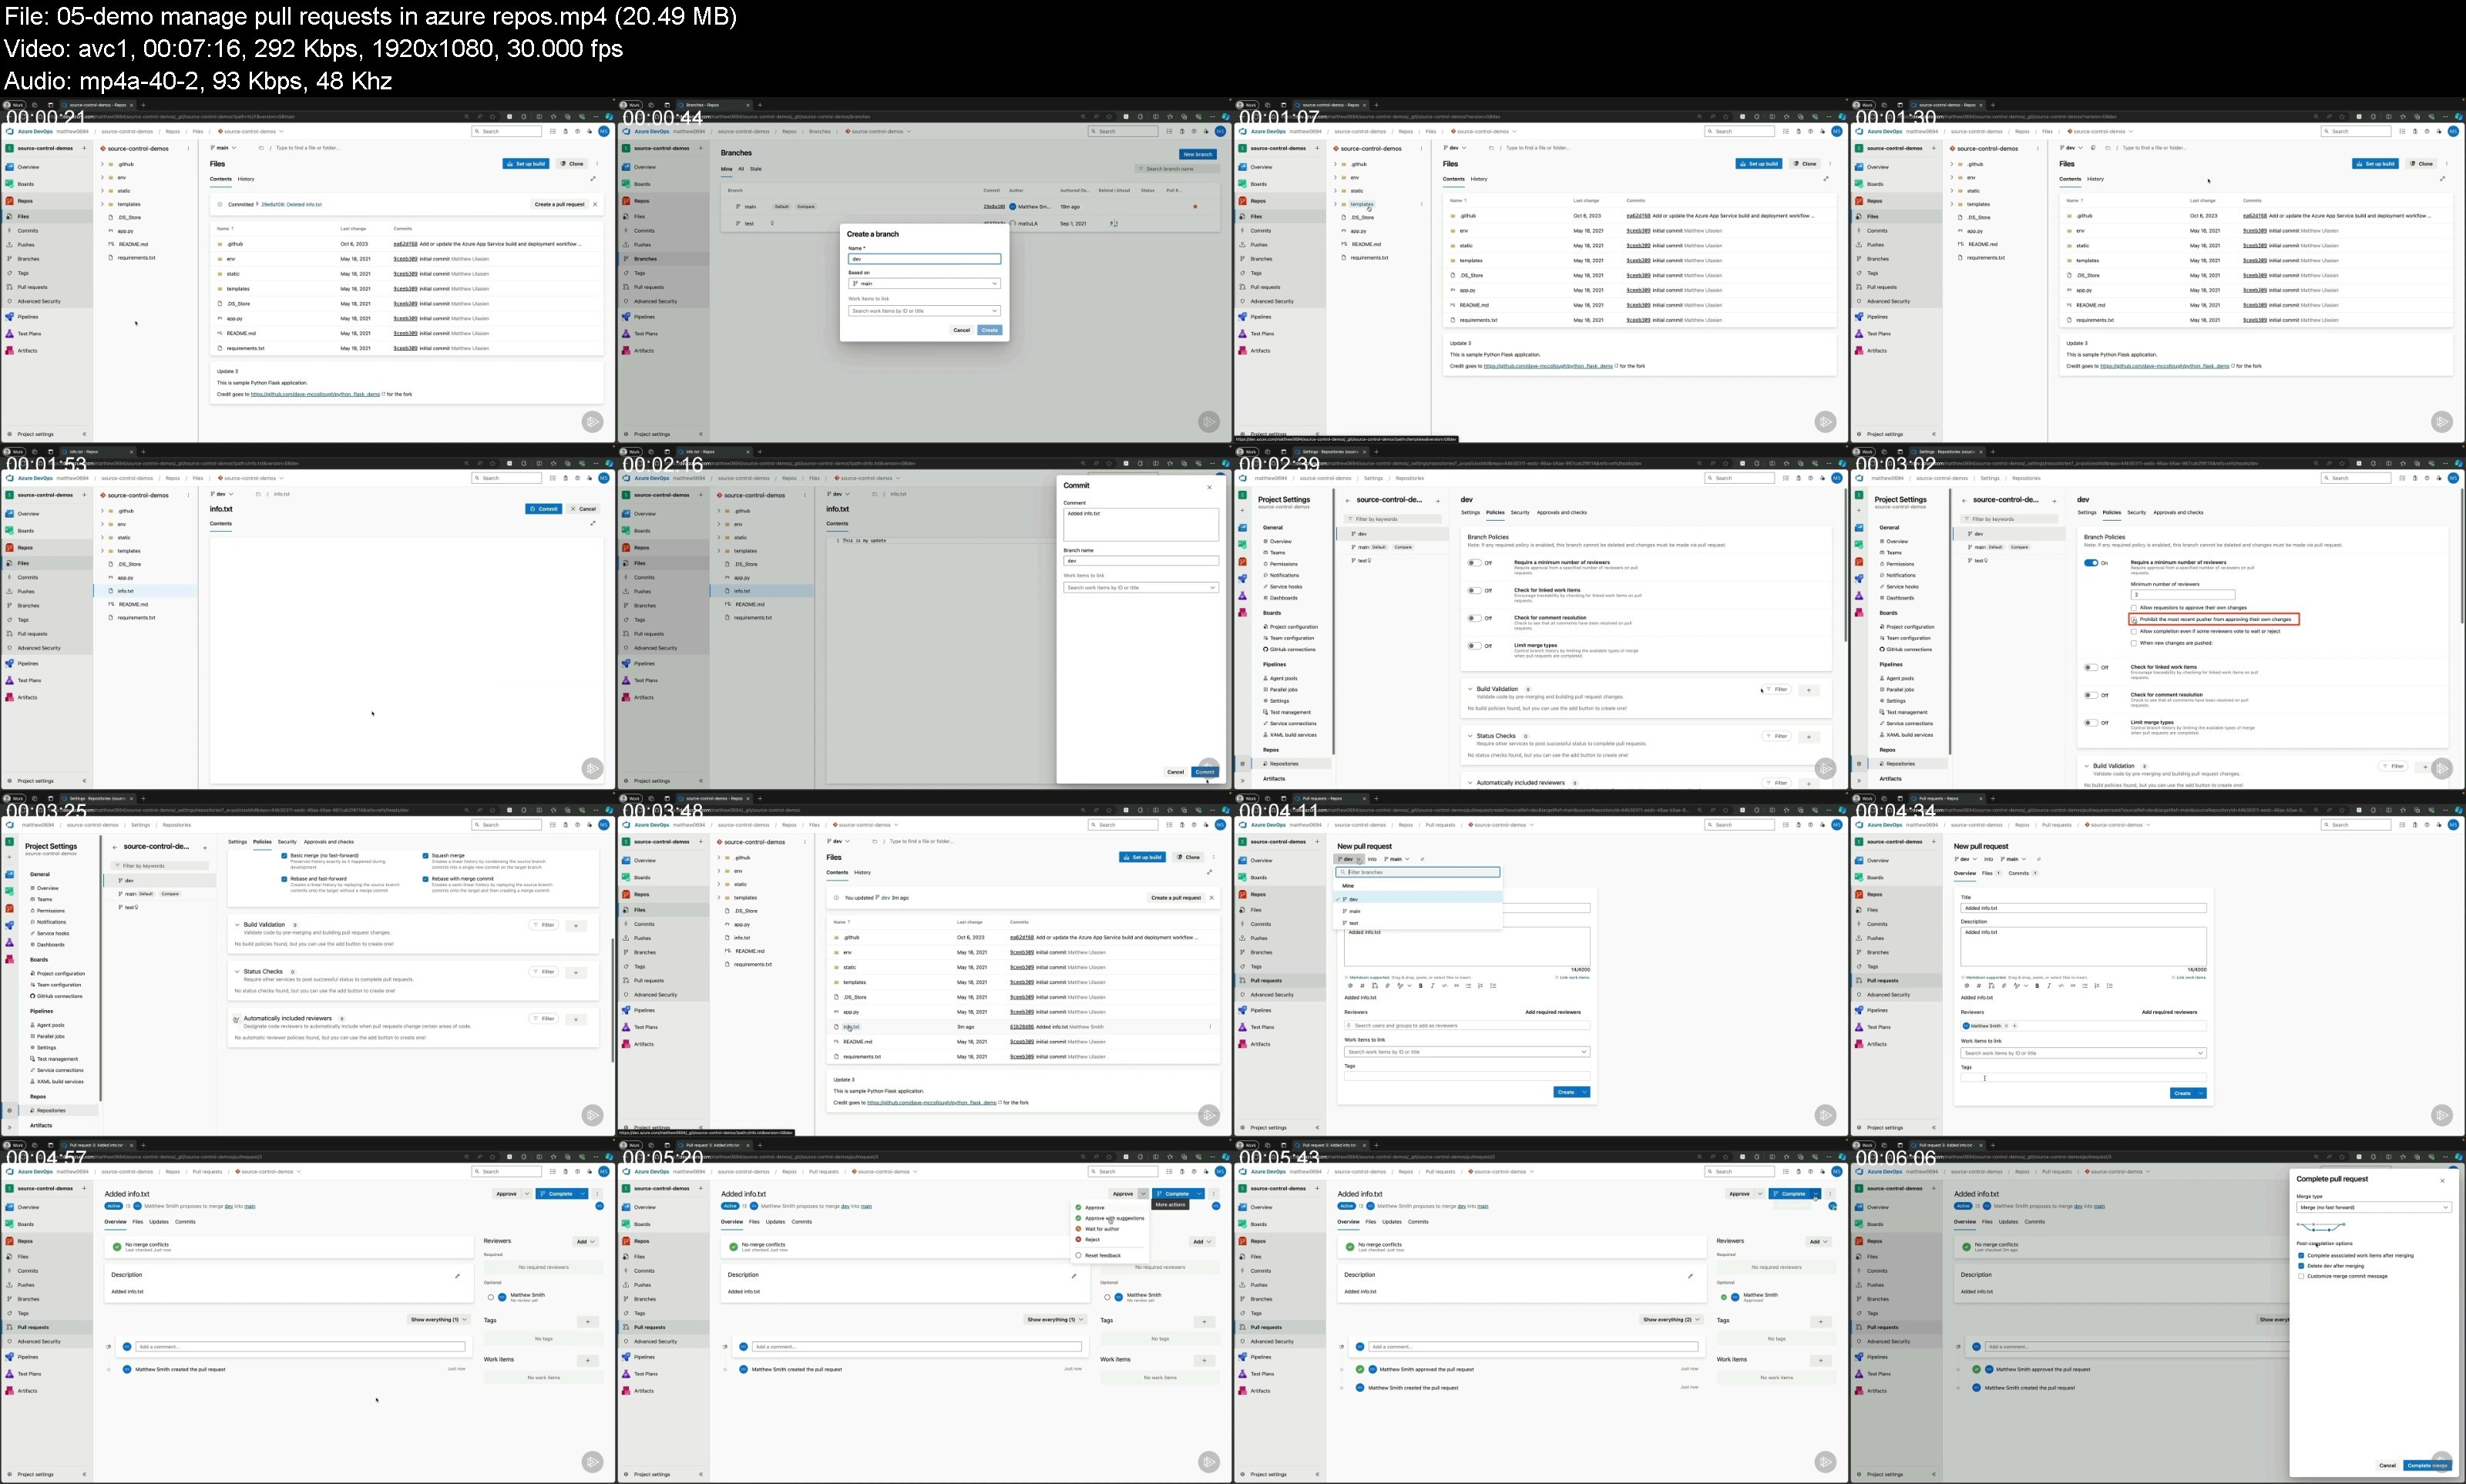Click the Wait for author clock icon
The height and width of the screenshot is (1484, 2466).
pyautogui.click(x=1078, y=1229)
